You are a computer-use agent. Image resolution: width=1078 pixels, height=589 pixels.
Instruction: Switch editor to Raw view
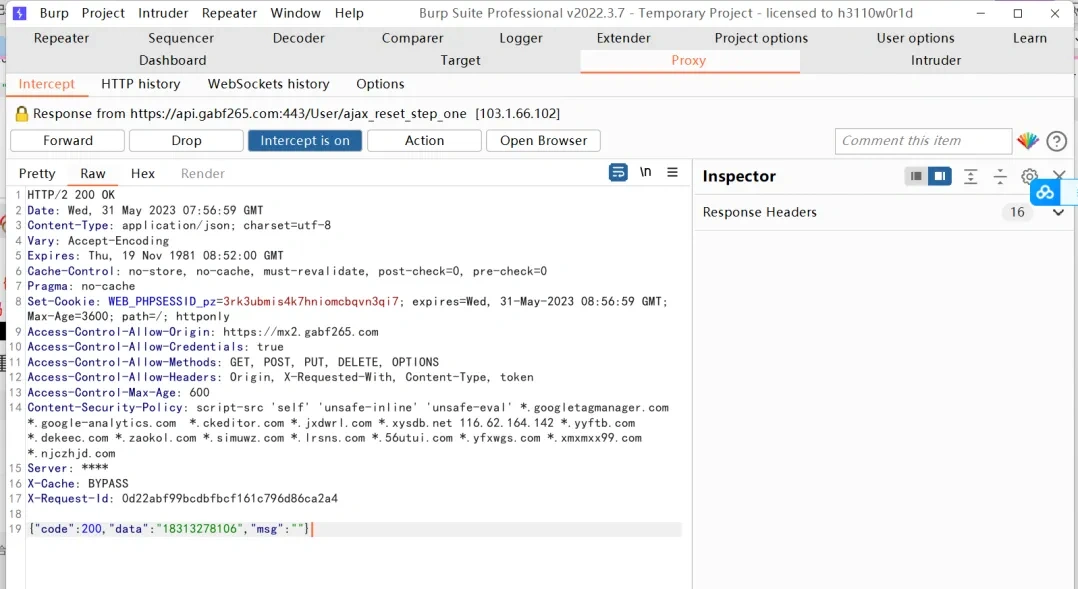point(93,174)
